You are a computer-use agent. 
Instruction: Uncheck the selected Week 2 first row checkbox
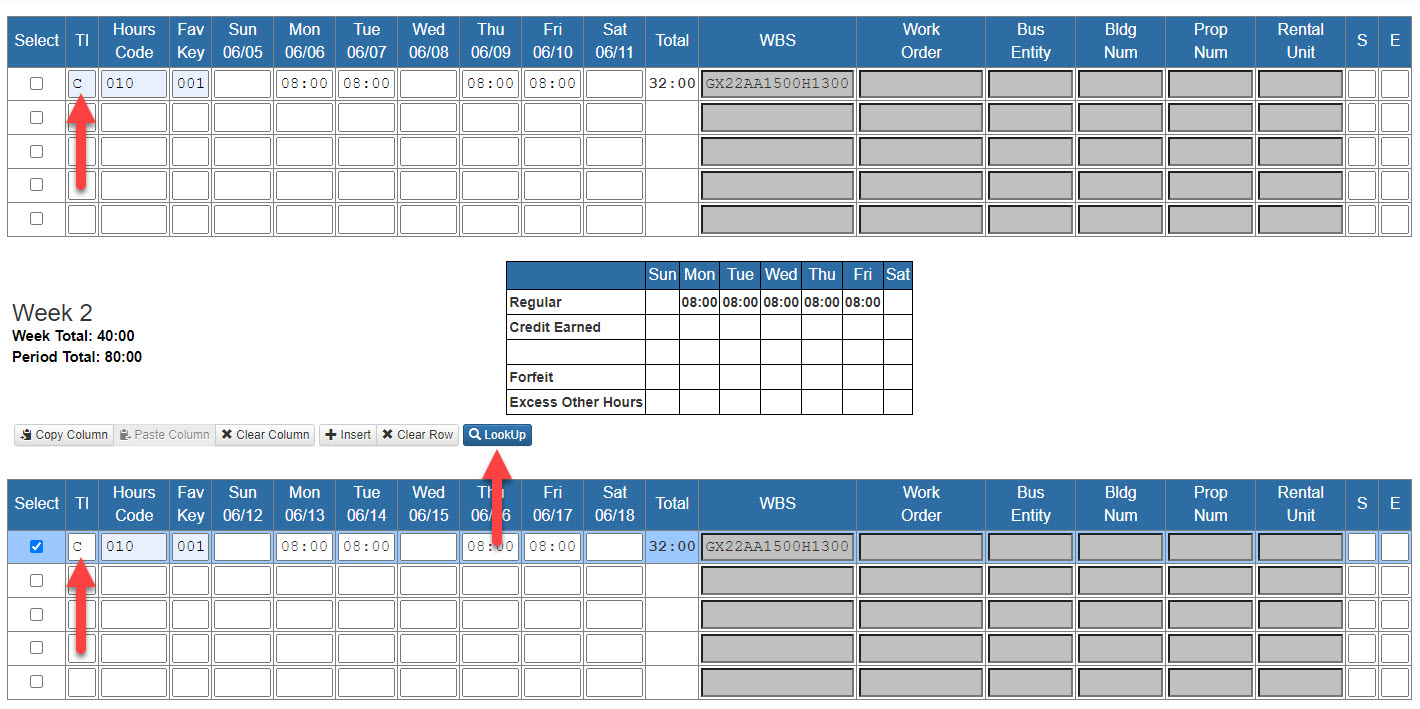[x=37, y=547]
